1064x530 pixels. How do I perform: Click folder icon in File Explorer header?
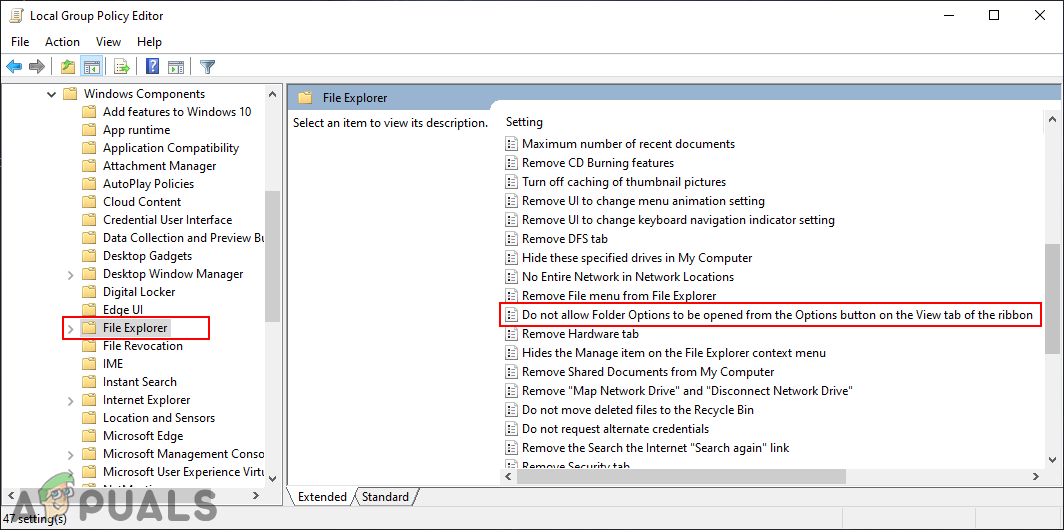pyautogui.click(x=305, y=98)
